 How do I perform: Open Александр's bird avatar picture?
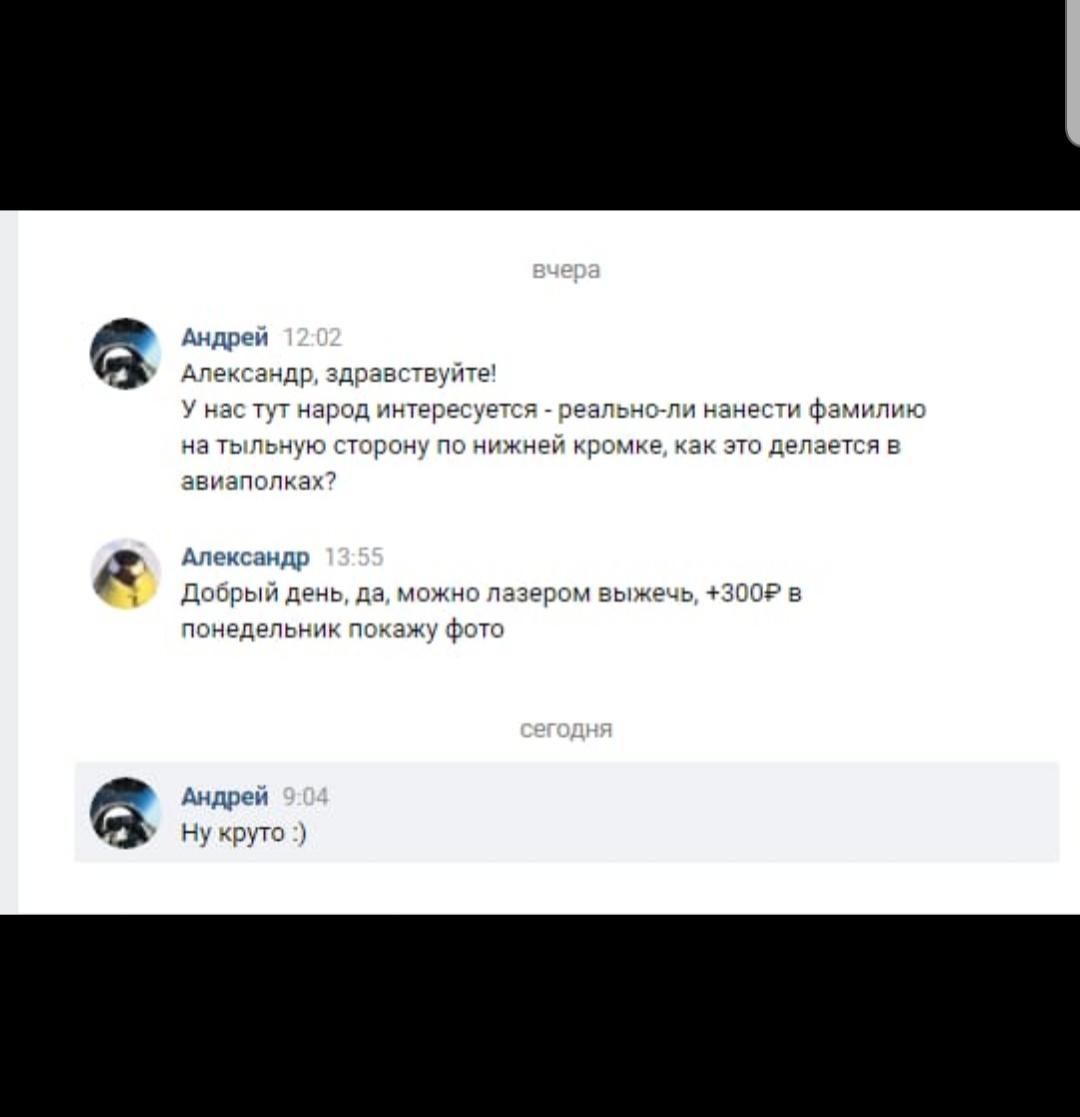point(125,573)
